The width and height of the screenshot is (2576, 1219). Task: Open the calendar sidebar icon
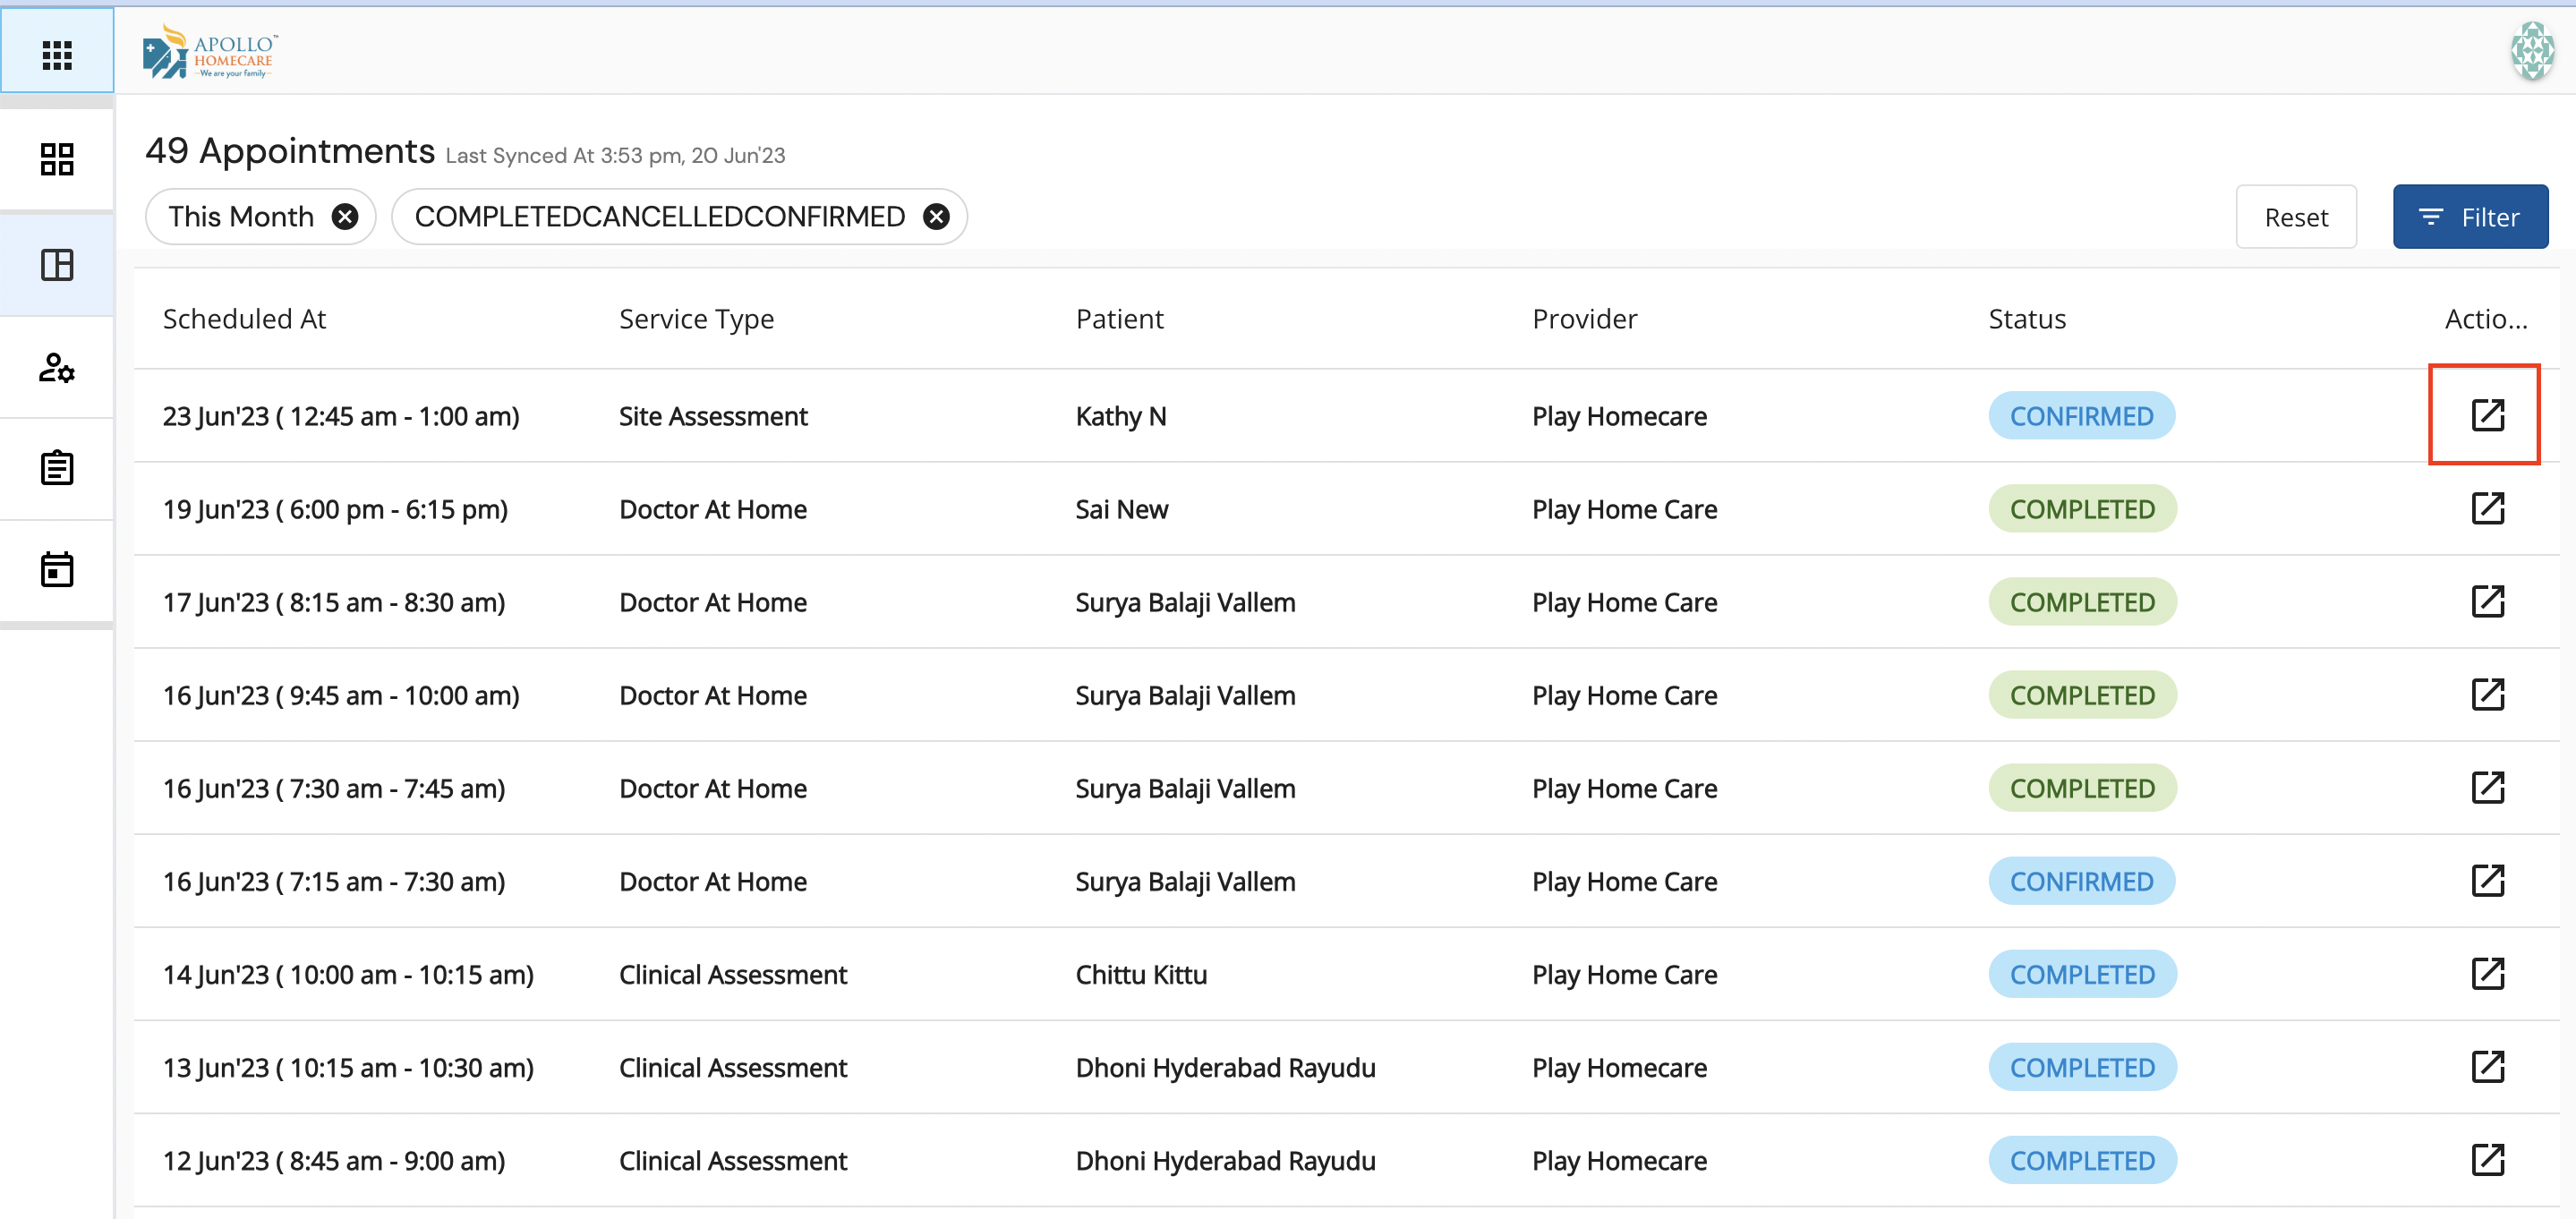point(57,570)
